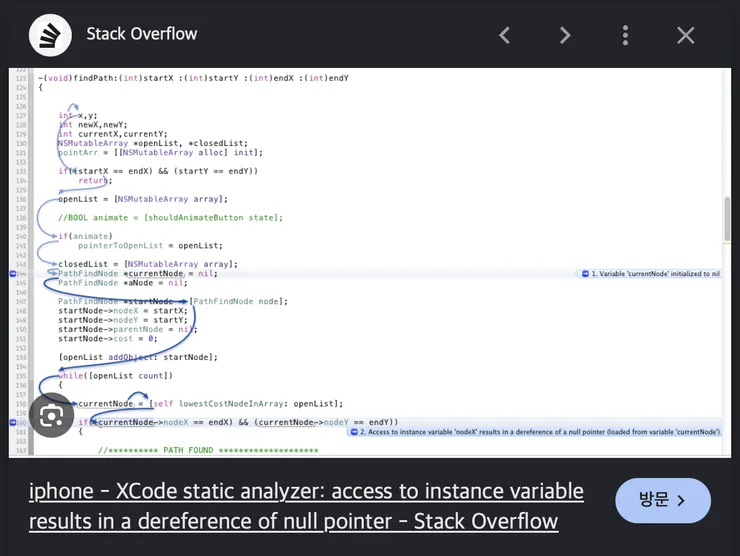Click the "while([openList count])" code line

(x=115, y=376)
